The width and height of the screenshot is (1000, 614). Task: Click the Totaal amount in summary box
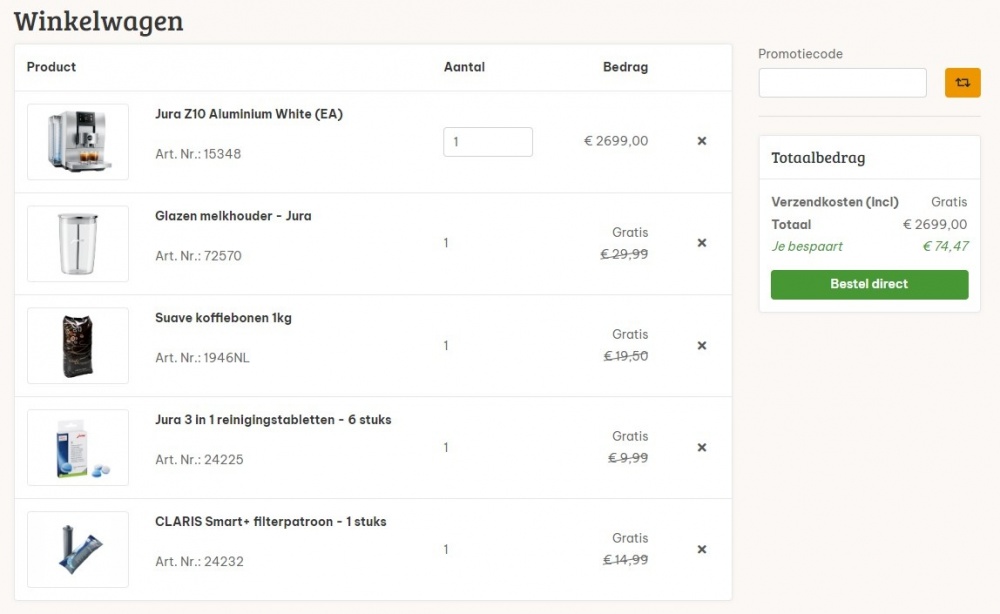(935, 224)
